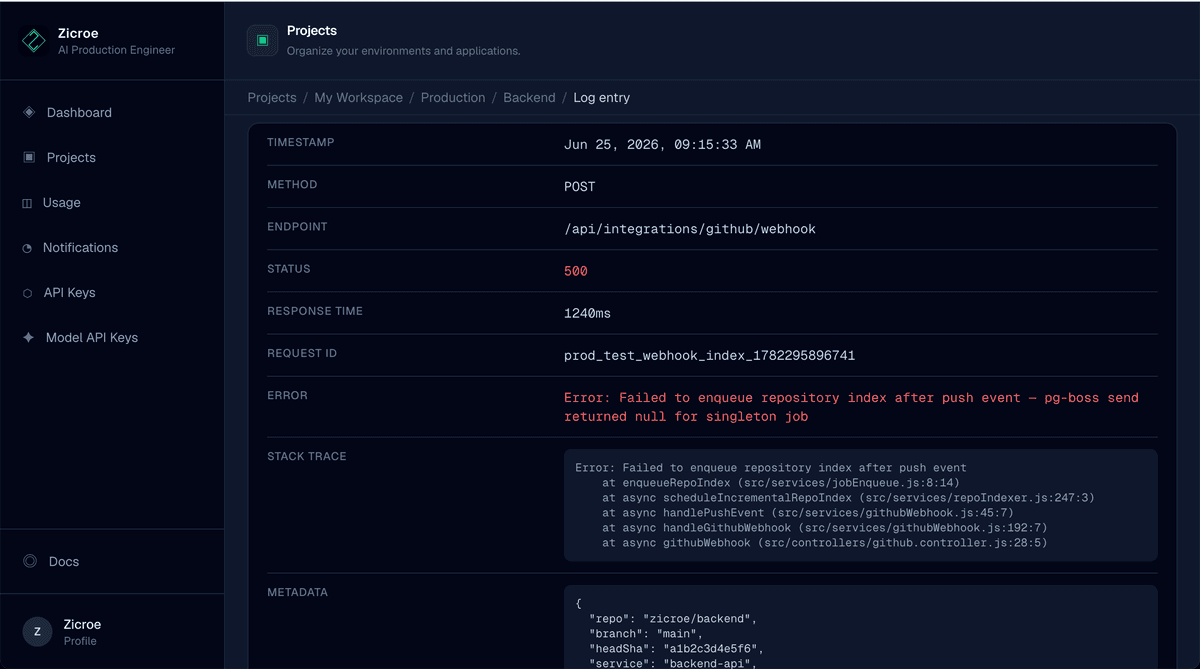The width and height of the screenshot is (1200, 669).
Task: Click the STACK TRACE label
Action: pyautogui.click(x=306, y=455)
